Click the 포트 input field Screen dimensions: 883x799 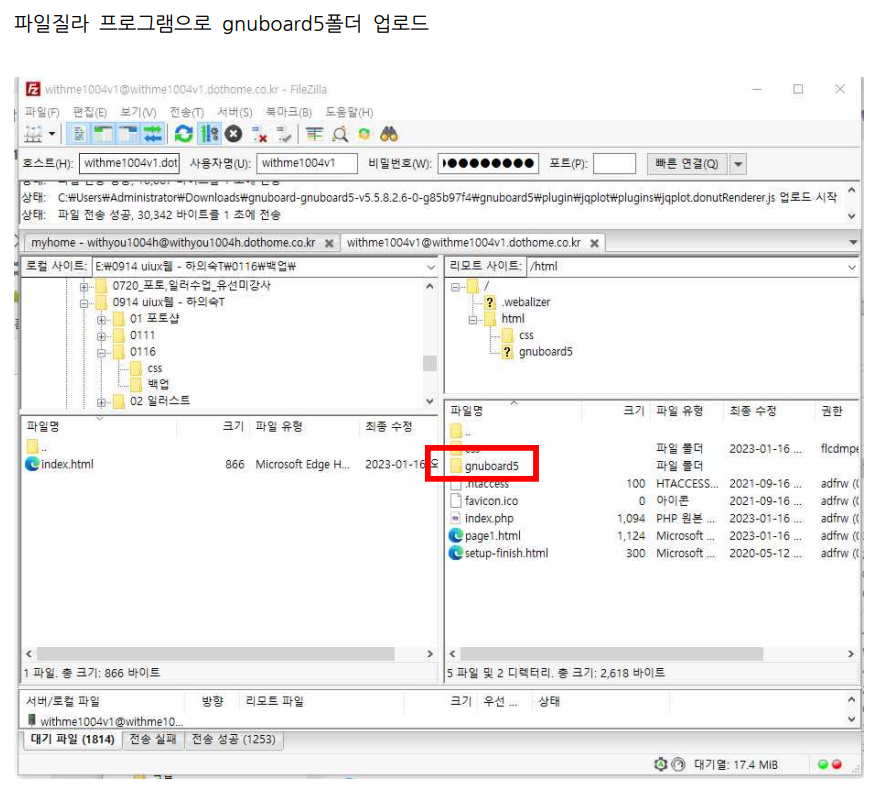(614, 163)
